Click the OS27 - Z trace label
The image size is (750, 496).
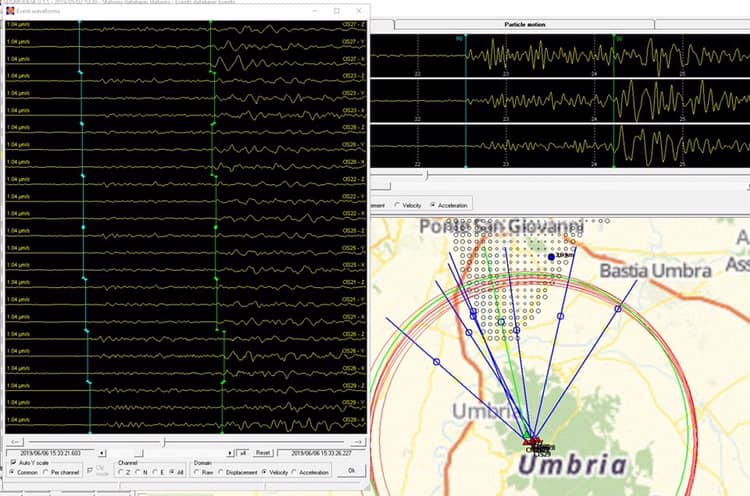tap(353, 24)
